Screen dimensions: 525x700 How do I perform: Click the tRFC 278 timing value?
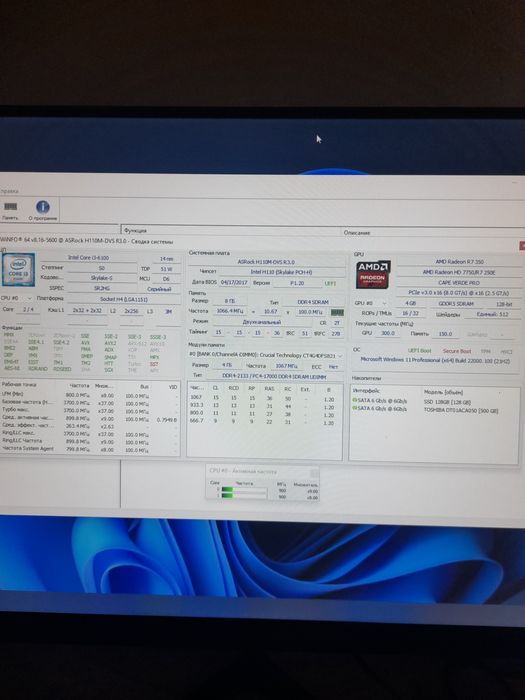(336, 333)
